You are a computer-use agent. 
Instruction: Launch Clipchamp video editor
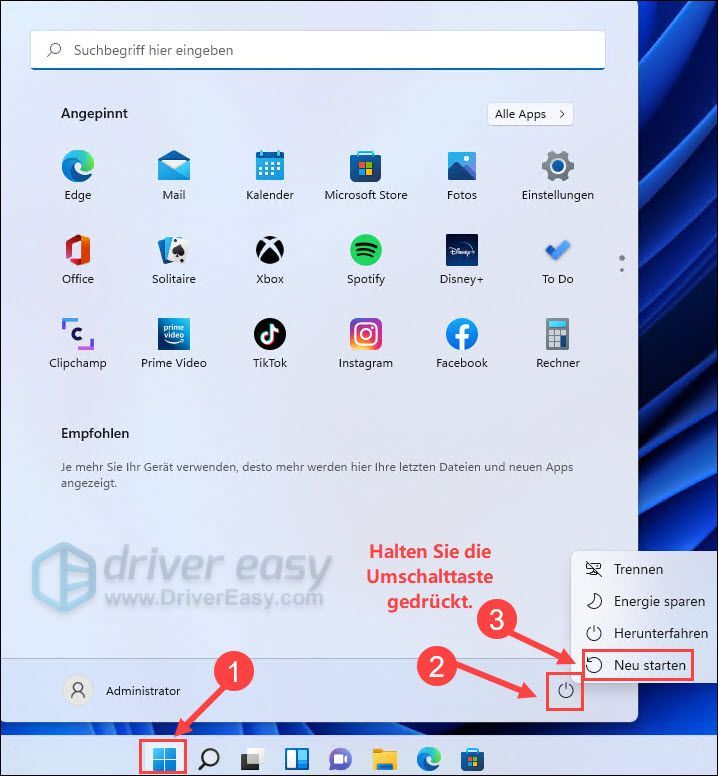[78, 343]
